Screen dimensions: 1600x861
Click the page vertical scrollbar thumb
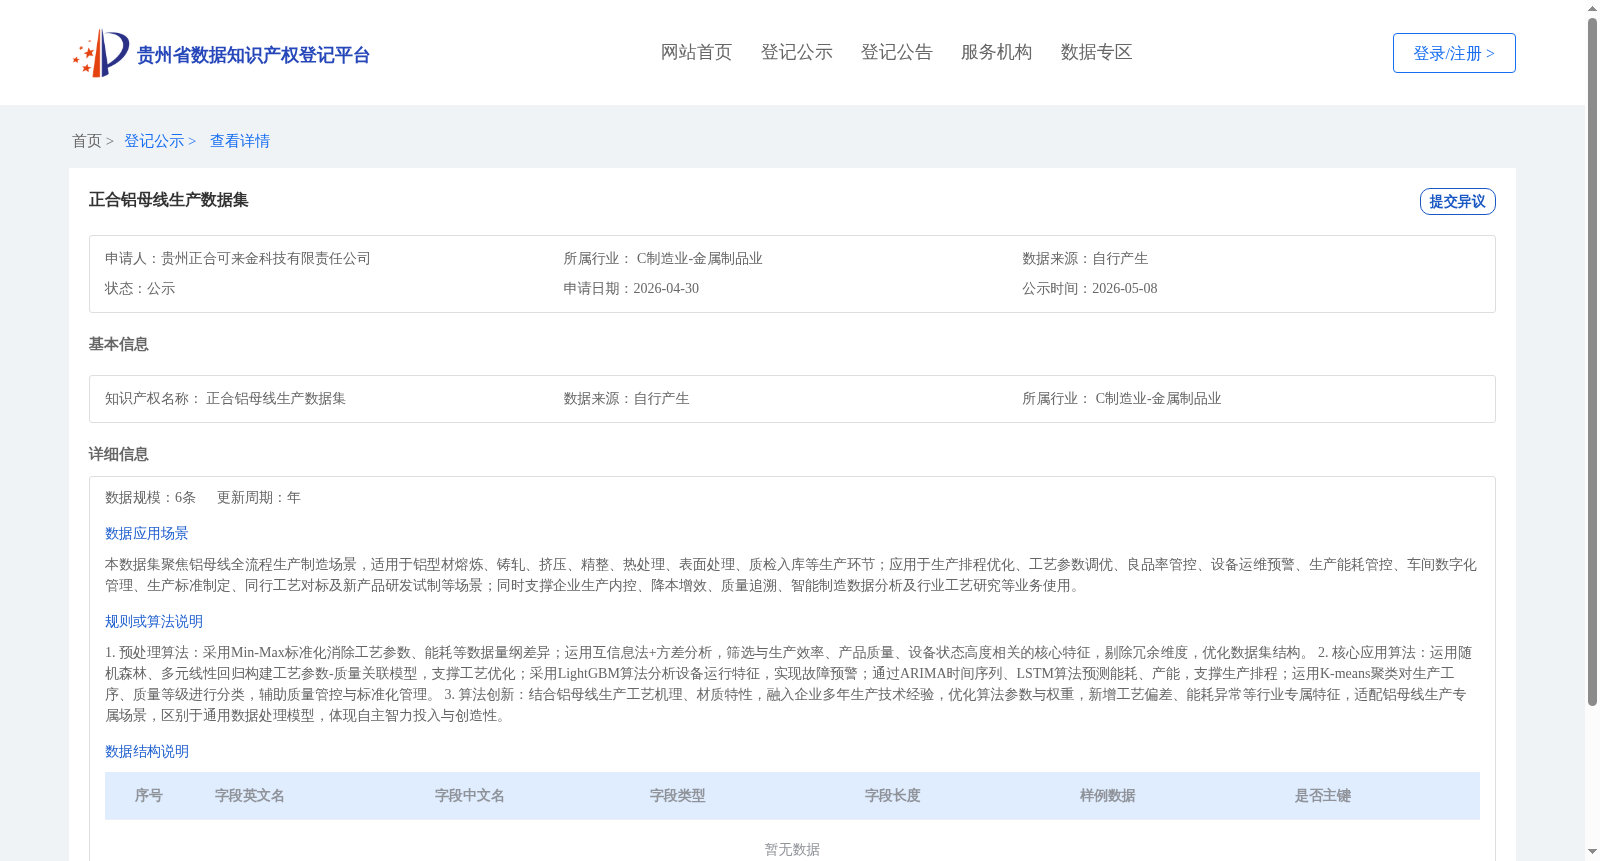pos(1592,362)
